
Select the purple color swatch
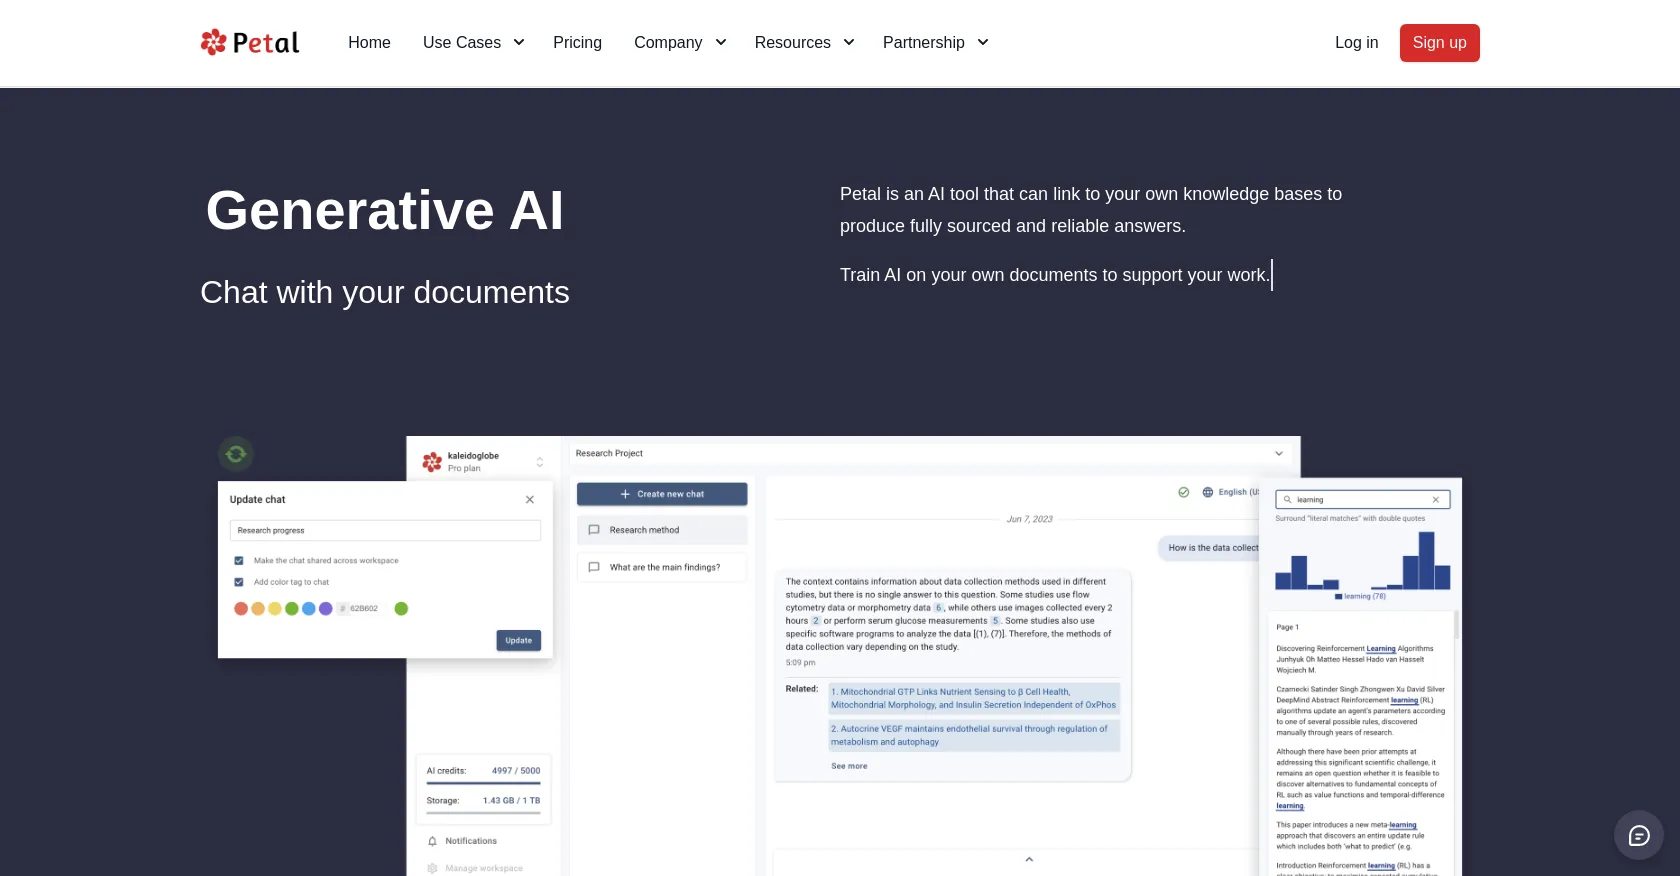325,608
